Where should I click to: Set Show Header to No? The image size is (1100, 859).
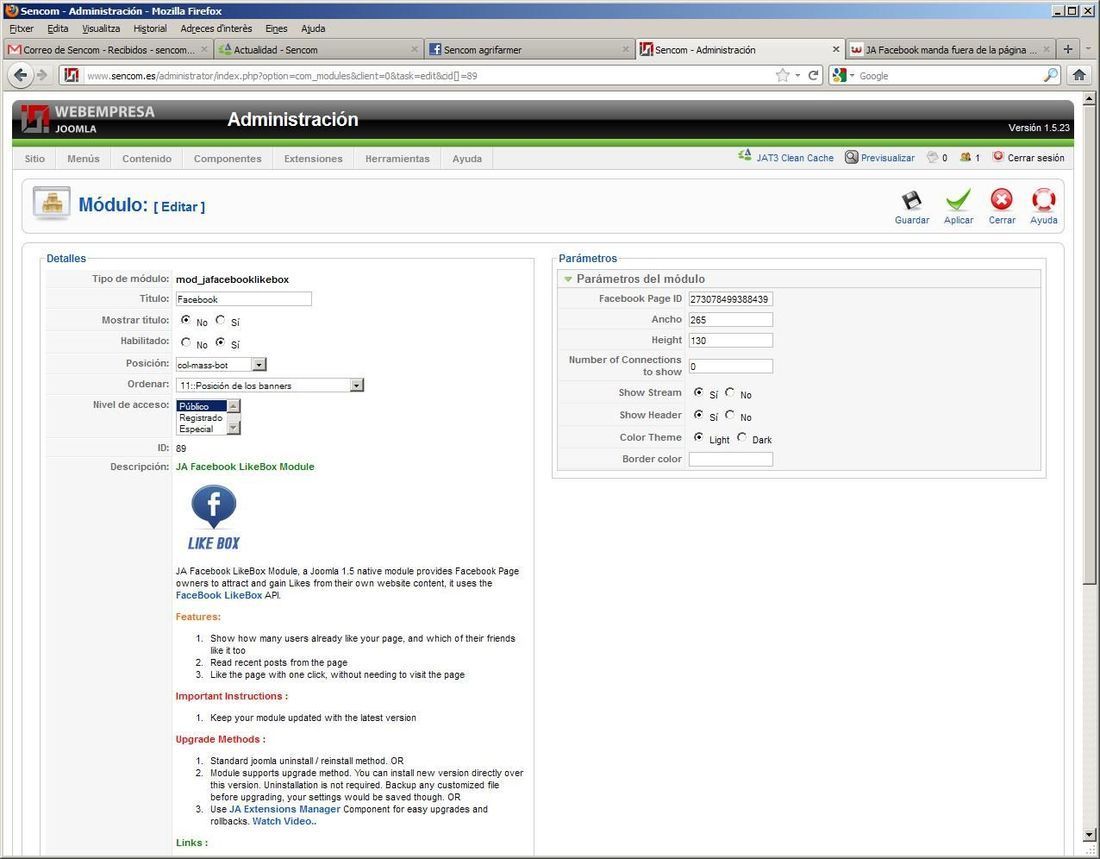[730, 415]
